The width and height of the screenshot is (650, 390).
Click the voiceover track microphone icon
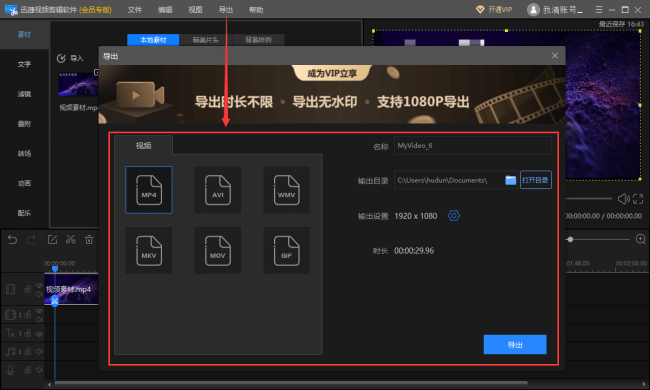[10, 370]
